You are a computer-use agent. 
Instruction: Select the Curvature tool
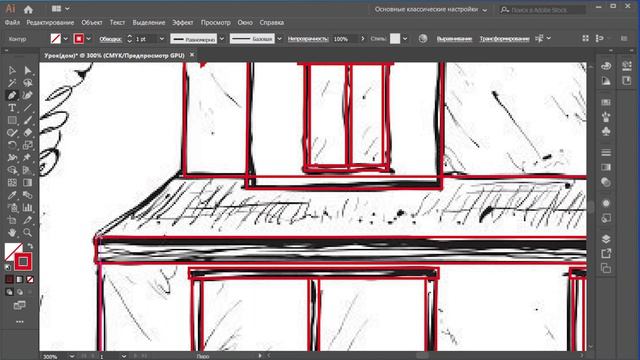(x=27, y=96)
